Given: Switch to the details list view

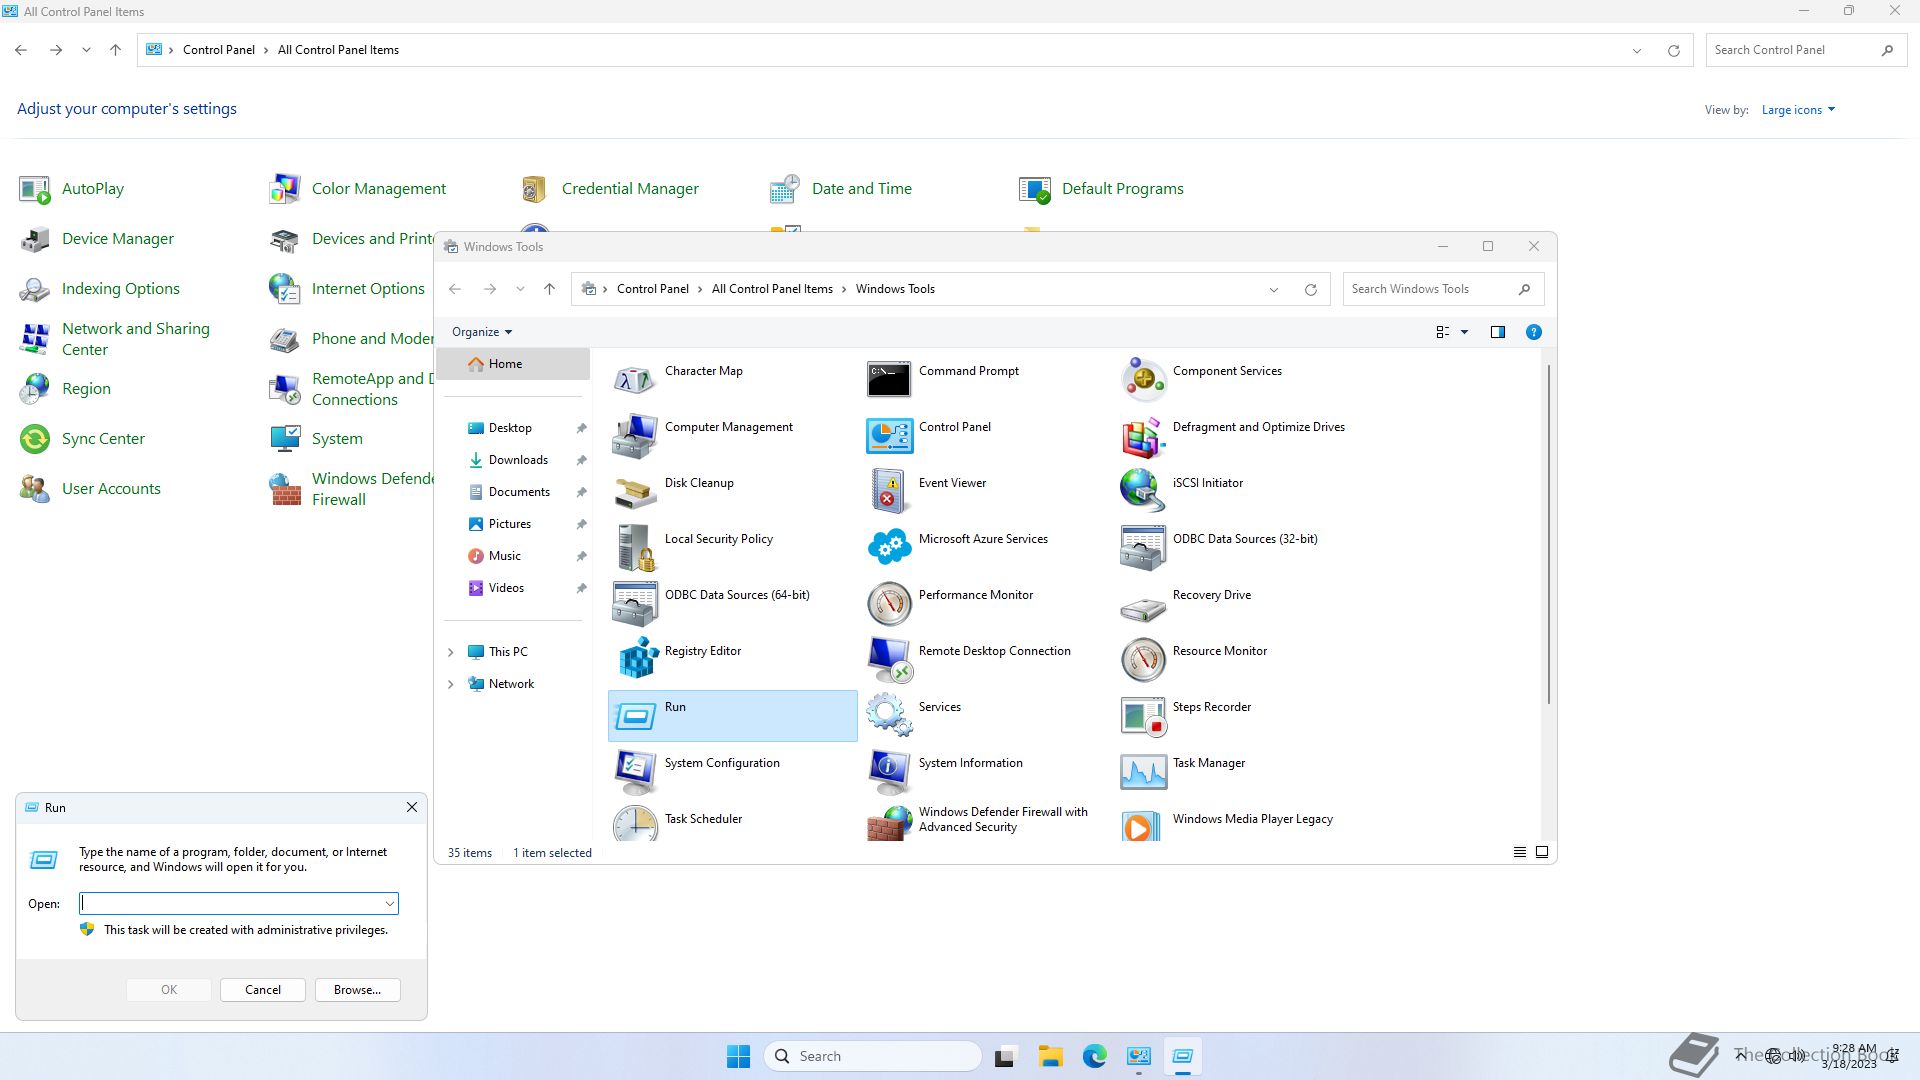Looking at the screenshot, I should (1519, 852).
